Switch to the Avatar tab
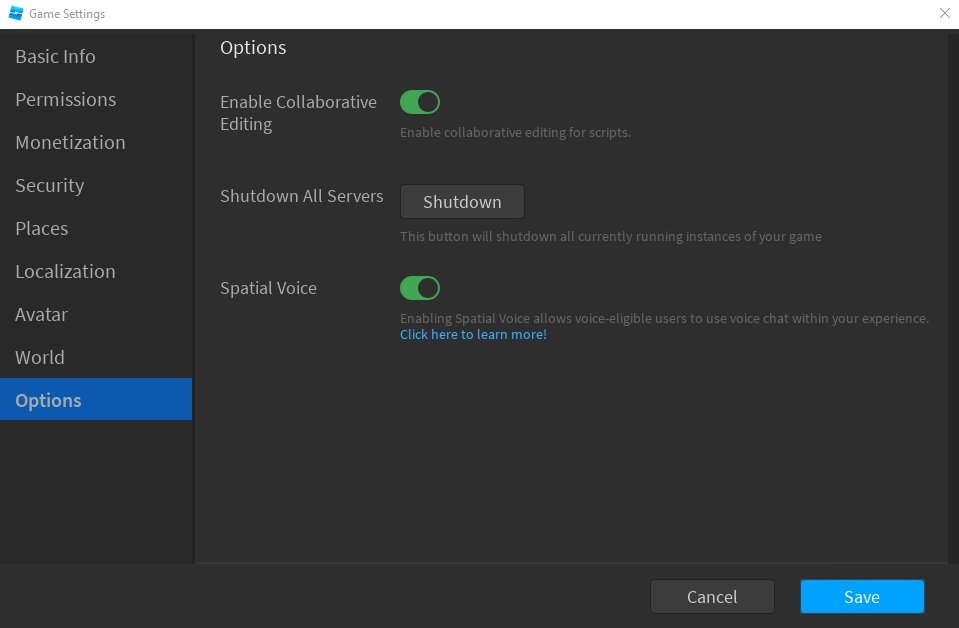 click(41, 315)
